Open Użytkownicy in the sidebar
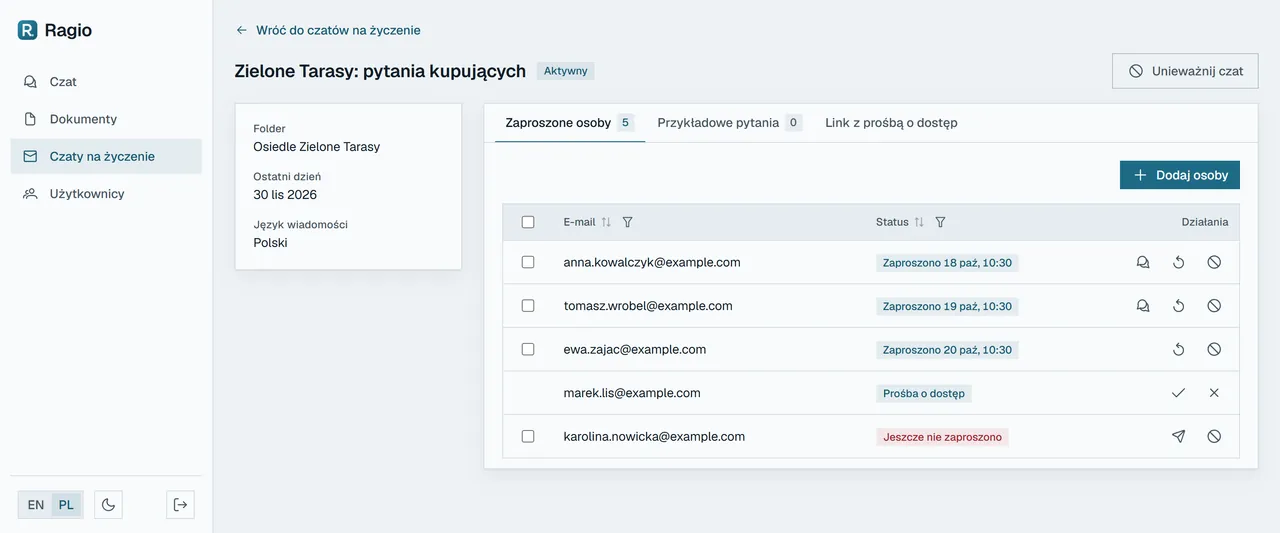 pyautogui.click(x=106, y=194)
